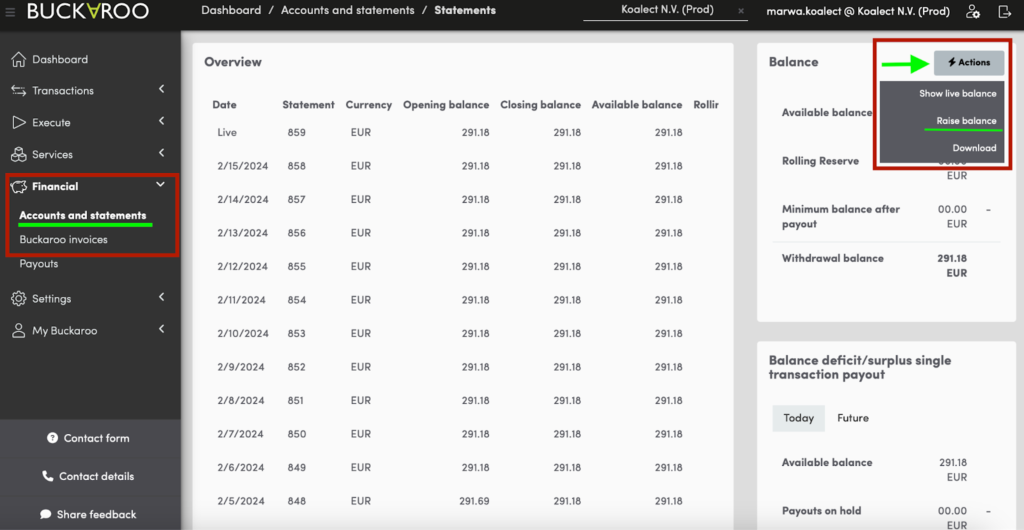Click the hamburger menu icon
The height and width of the screenshot is (530, 1024).
coord(8,12)
